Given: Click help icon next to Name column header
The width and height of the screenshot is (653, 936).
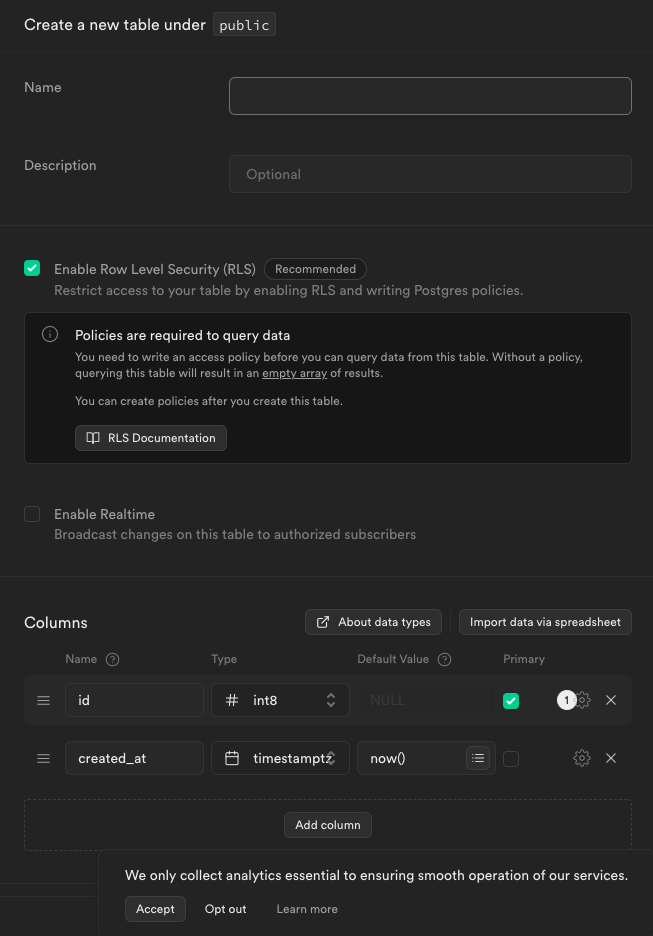Looking at the screenshot, I should [x=112, y=659].
